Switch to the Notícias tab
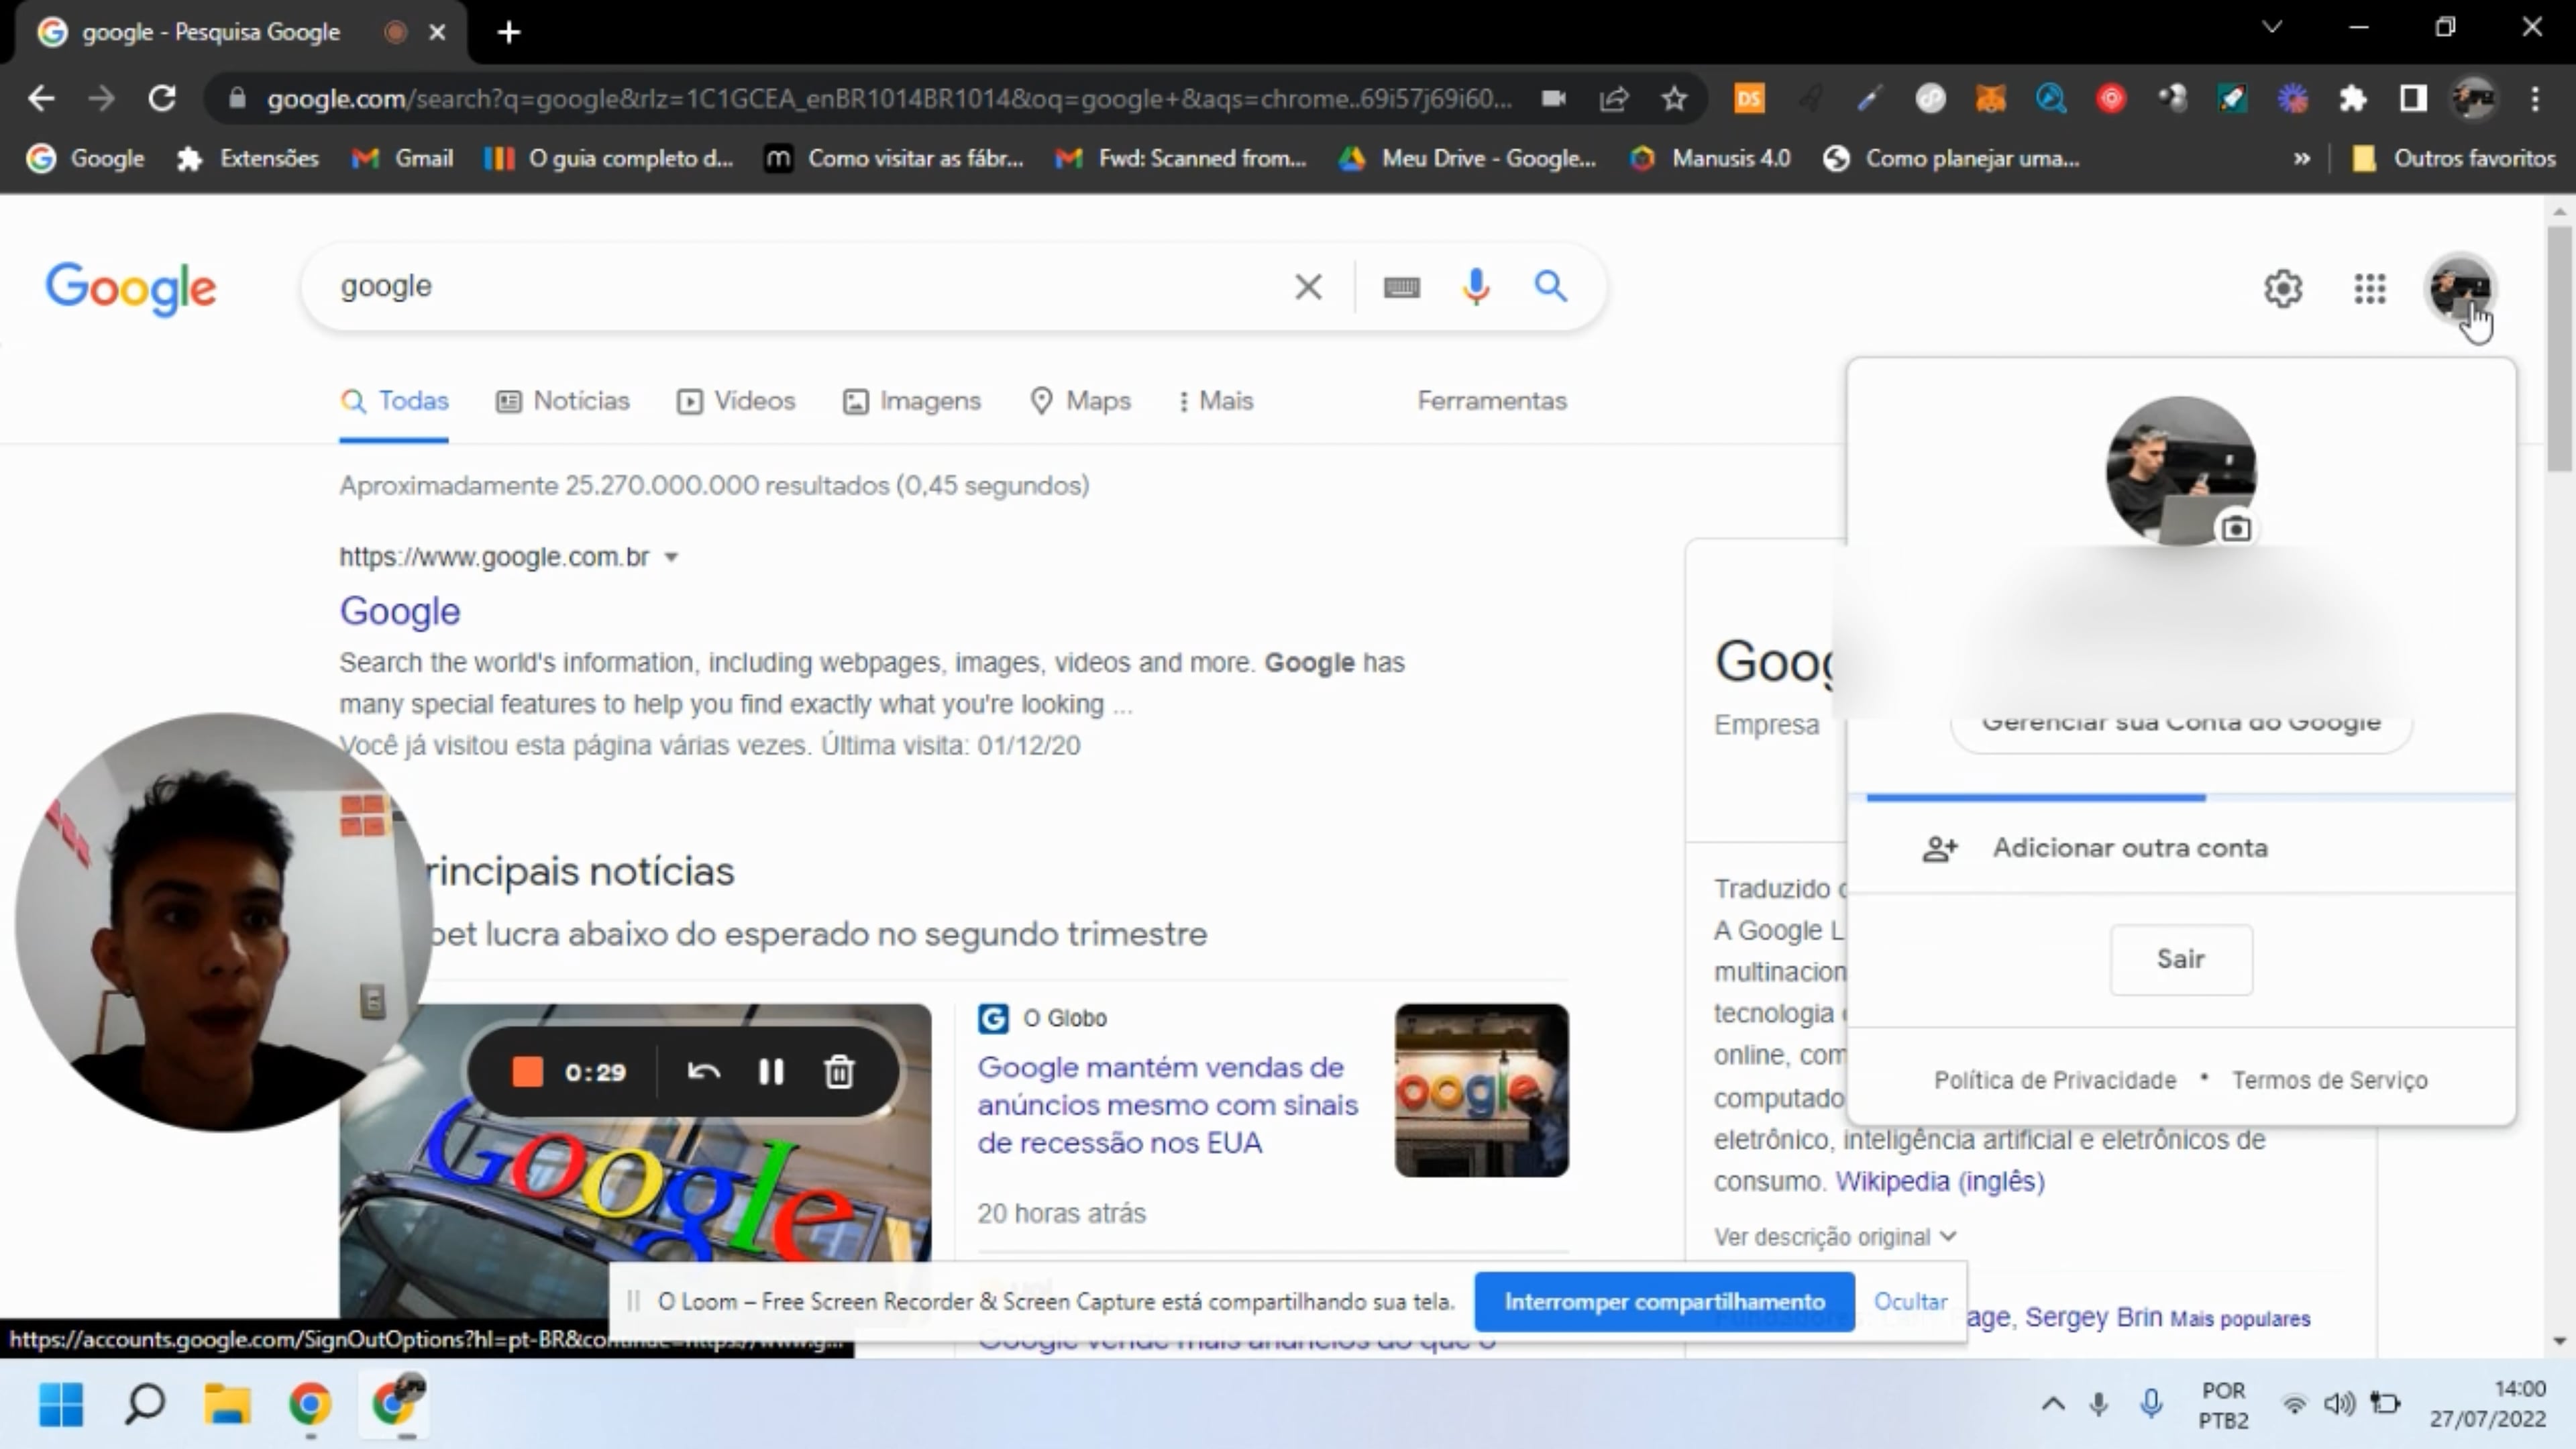This screenshot has height=1449, width=2576. click(563, 401)
